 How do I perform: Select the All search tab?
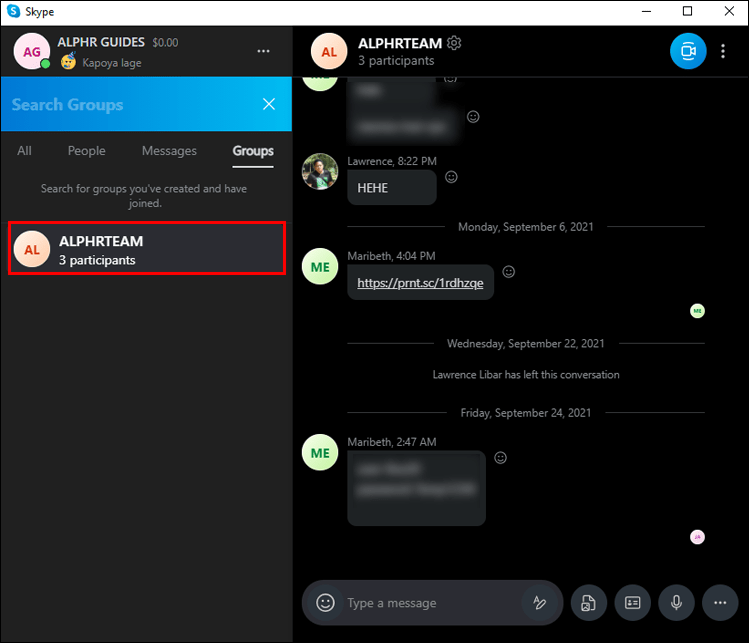click(x=24, y=151)
